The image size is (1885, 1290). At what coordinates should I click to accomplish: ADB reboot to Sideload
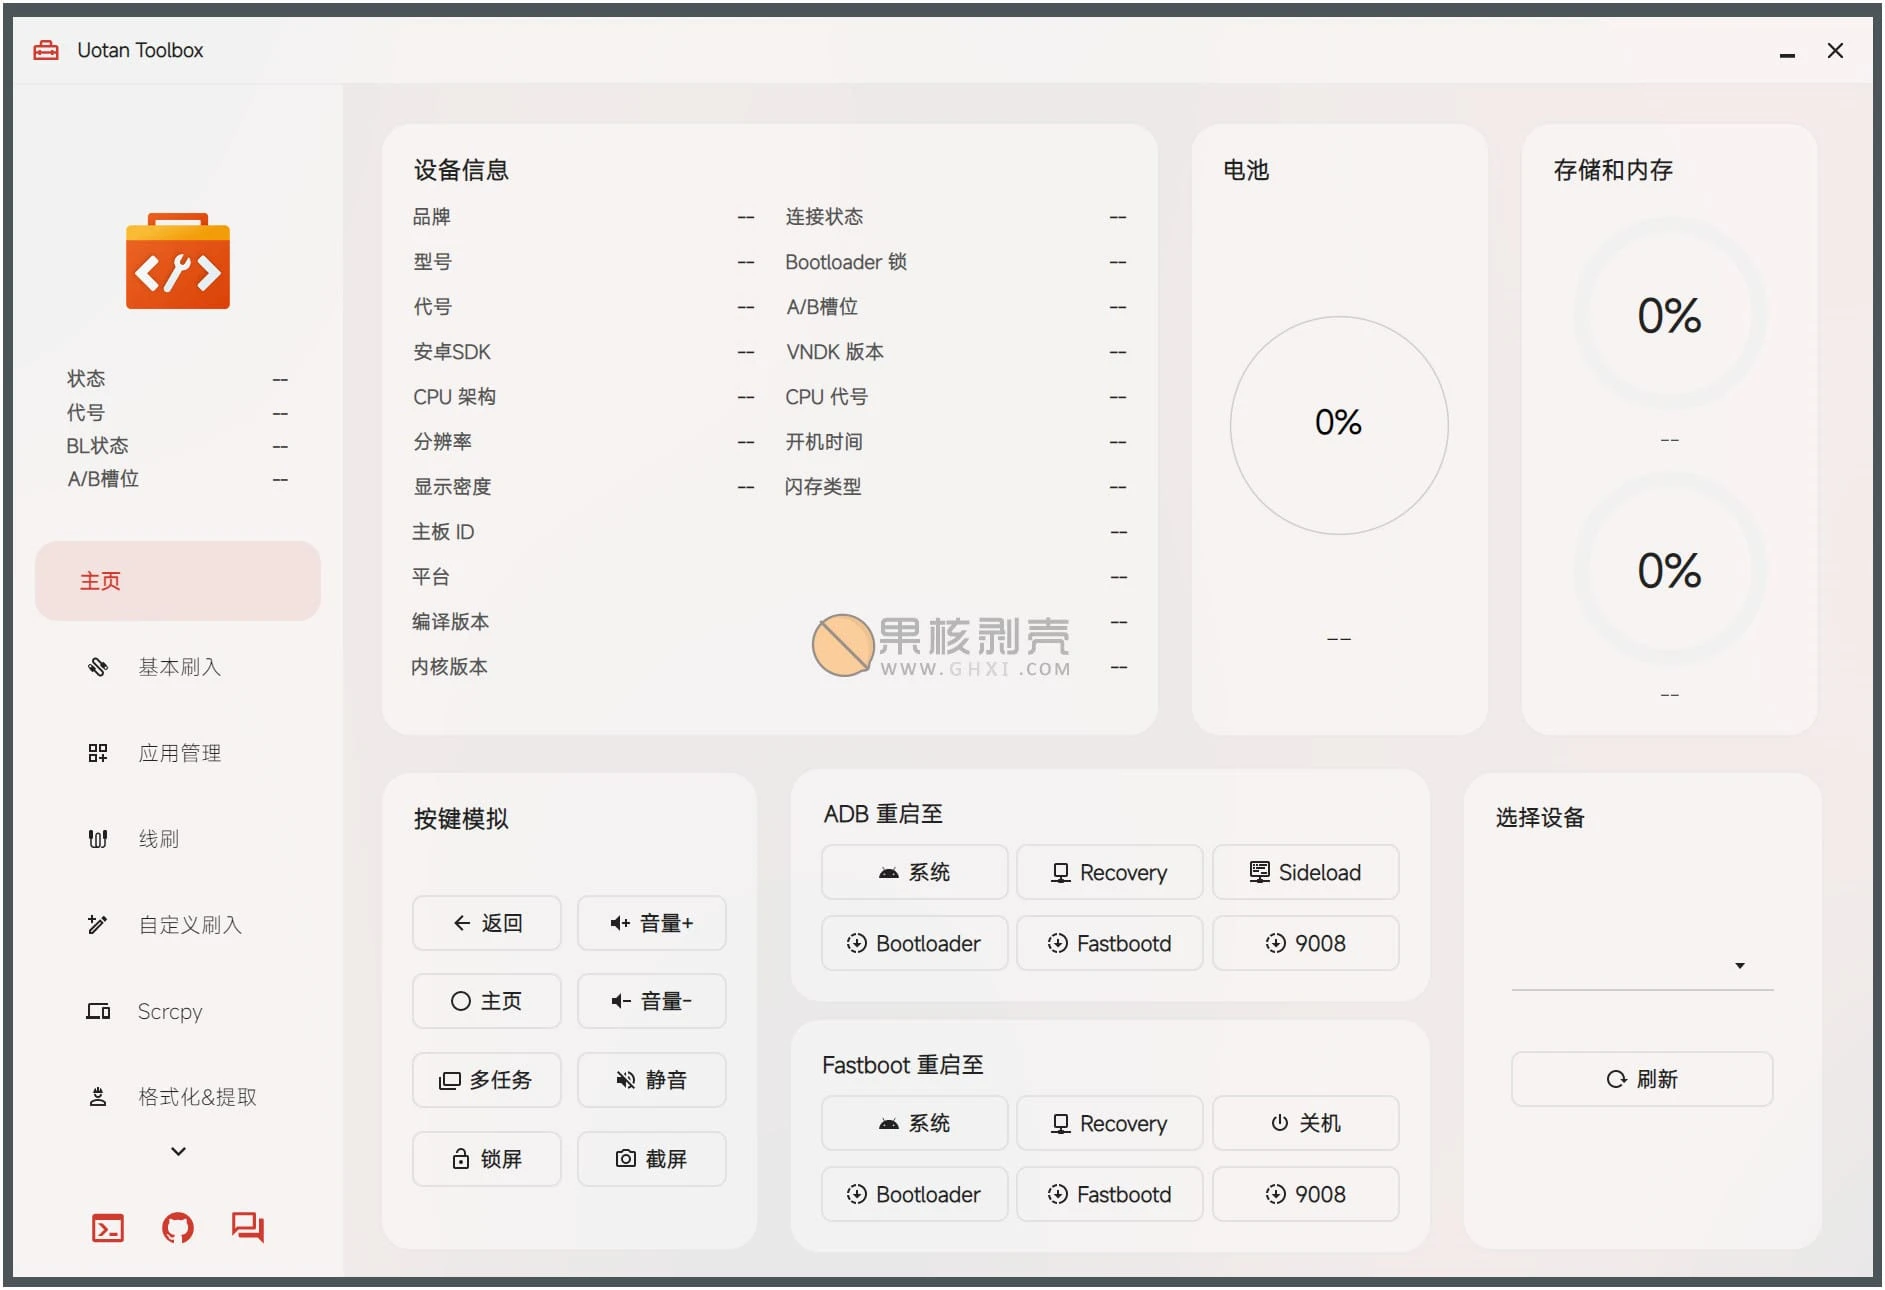coord(1306,872)
